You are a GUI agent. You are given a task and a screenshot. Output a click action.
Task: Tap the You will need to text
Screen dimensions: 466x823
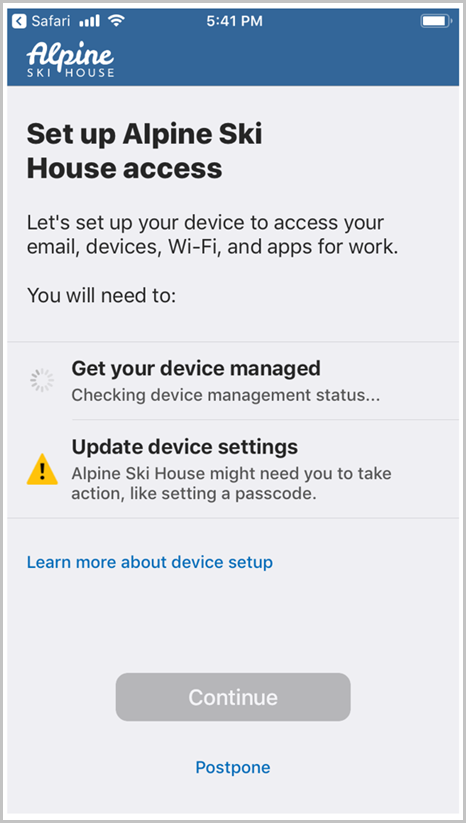tap(101, 295)
